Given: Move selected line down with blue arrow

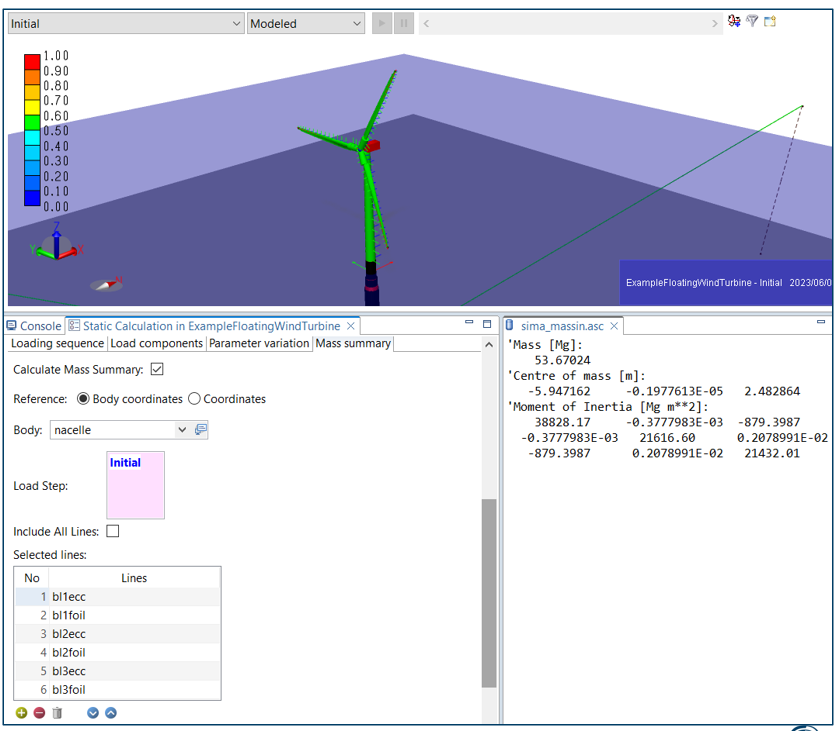Looking at the screenshot, I should (x=93, y=713).
